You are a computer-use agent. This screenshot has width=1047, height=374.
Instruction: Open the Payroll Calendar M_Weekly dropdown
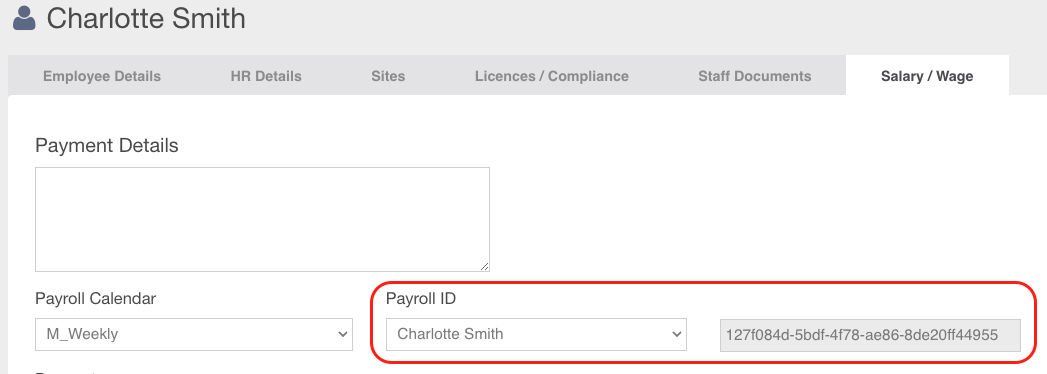tap(194, 334)
